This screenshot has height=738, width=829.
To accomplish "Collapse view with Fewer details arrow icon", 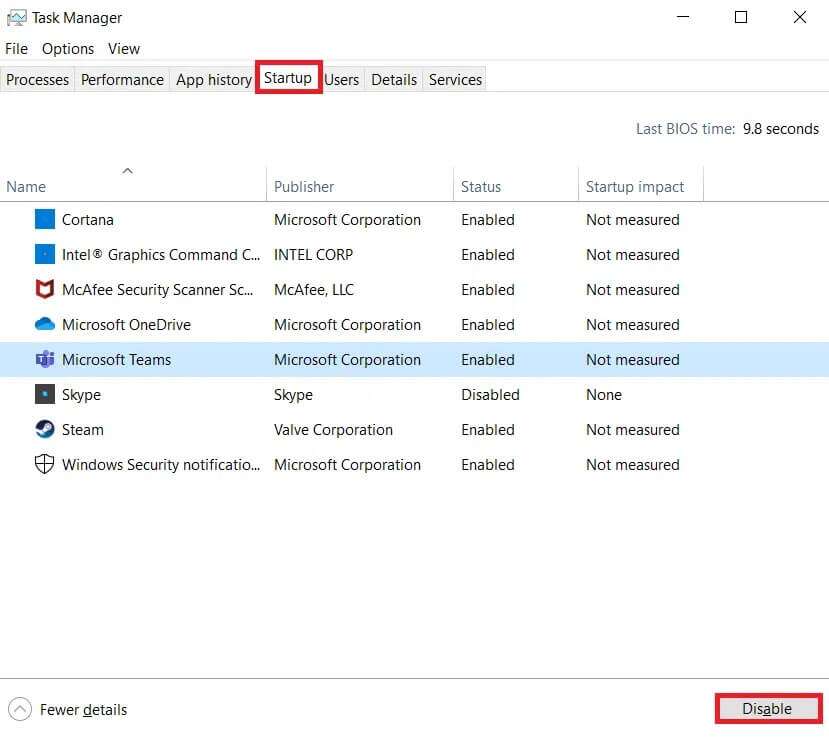I will 20,709.
